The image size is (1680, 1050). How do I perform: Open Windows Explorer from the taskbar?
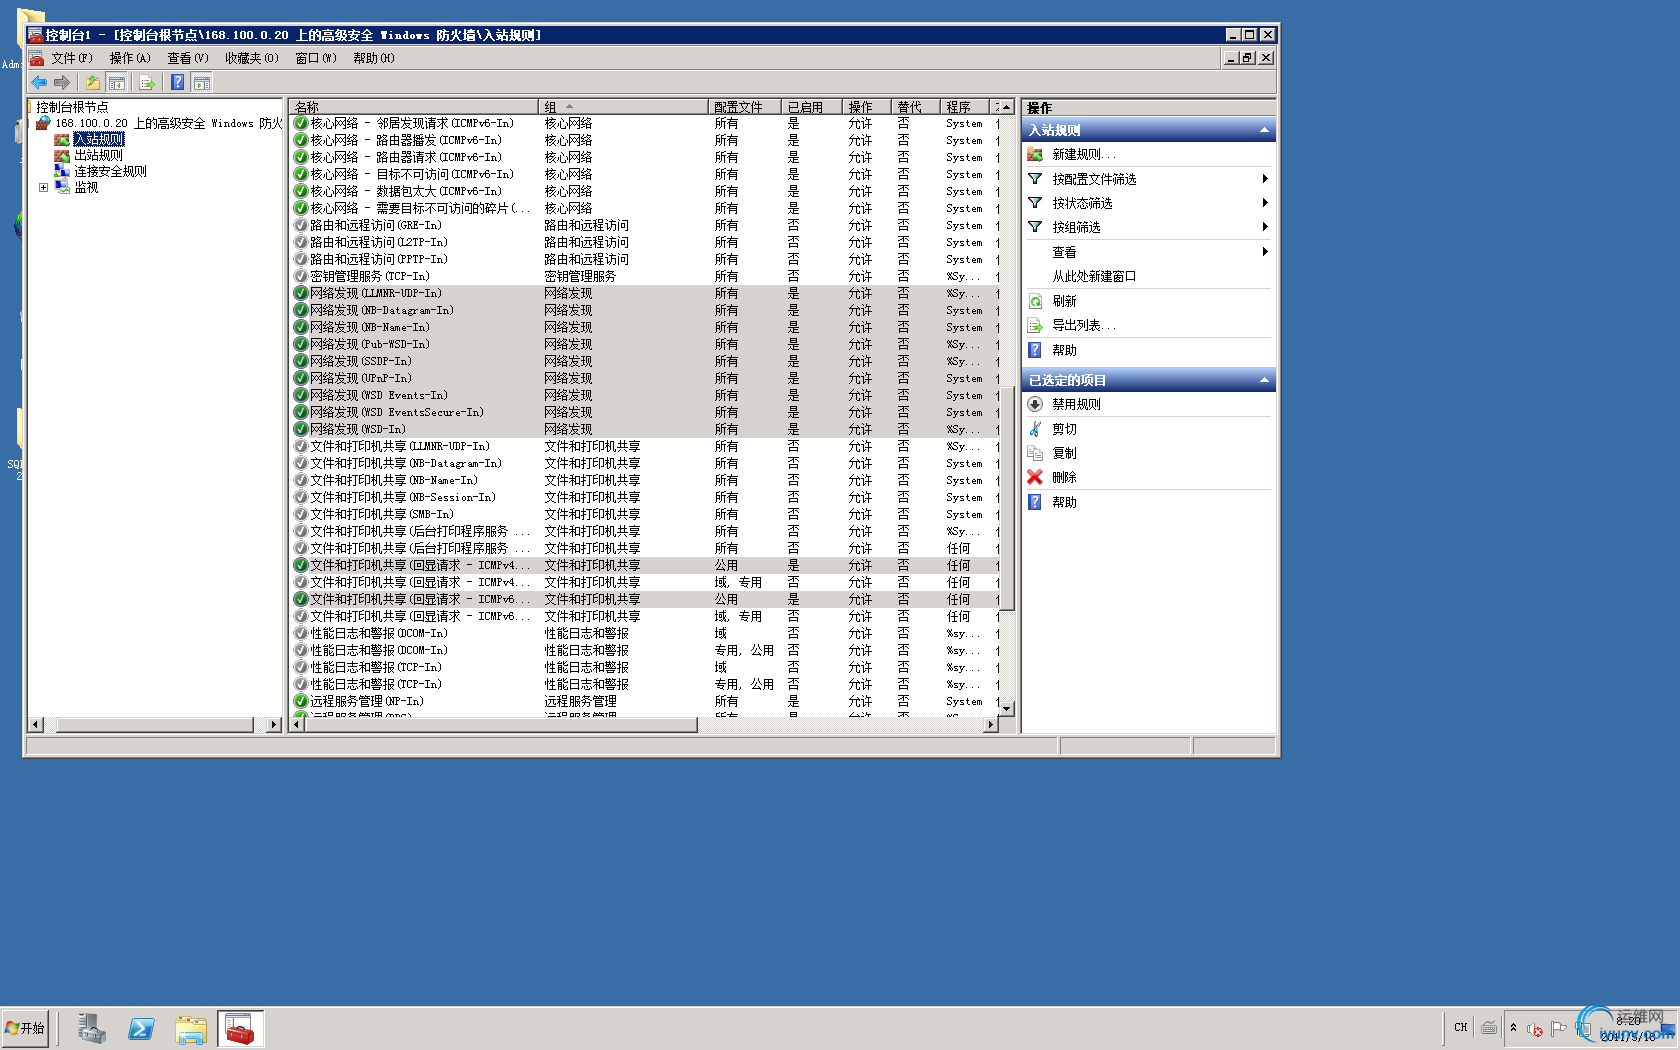(191, 1028)
